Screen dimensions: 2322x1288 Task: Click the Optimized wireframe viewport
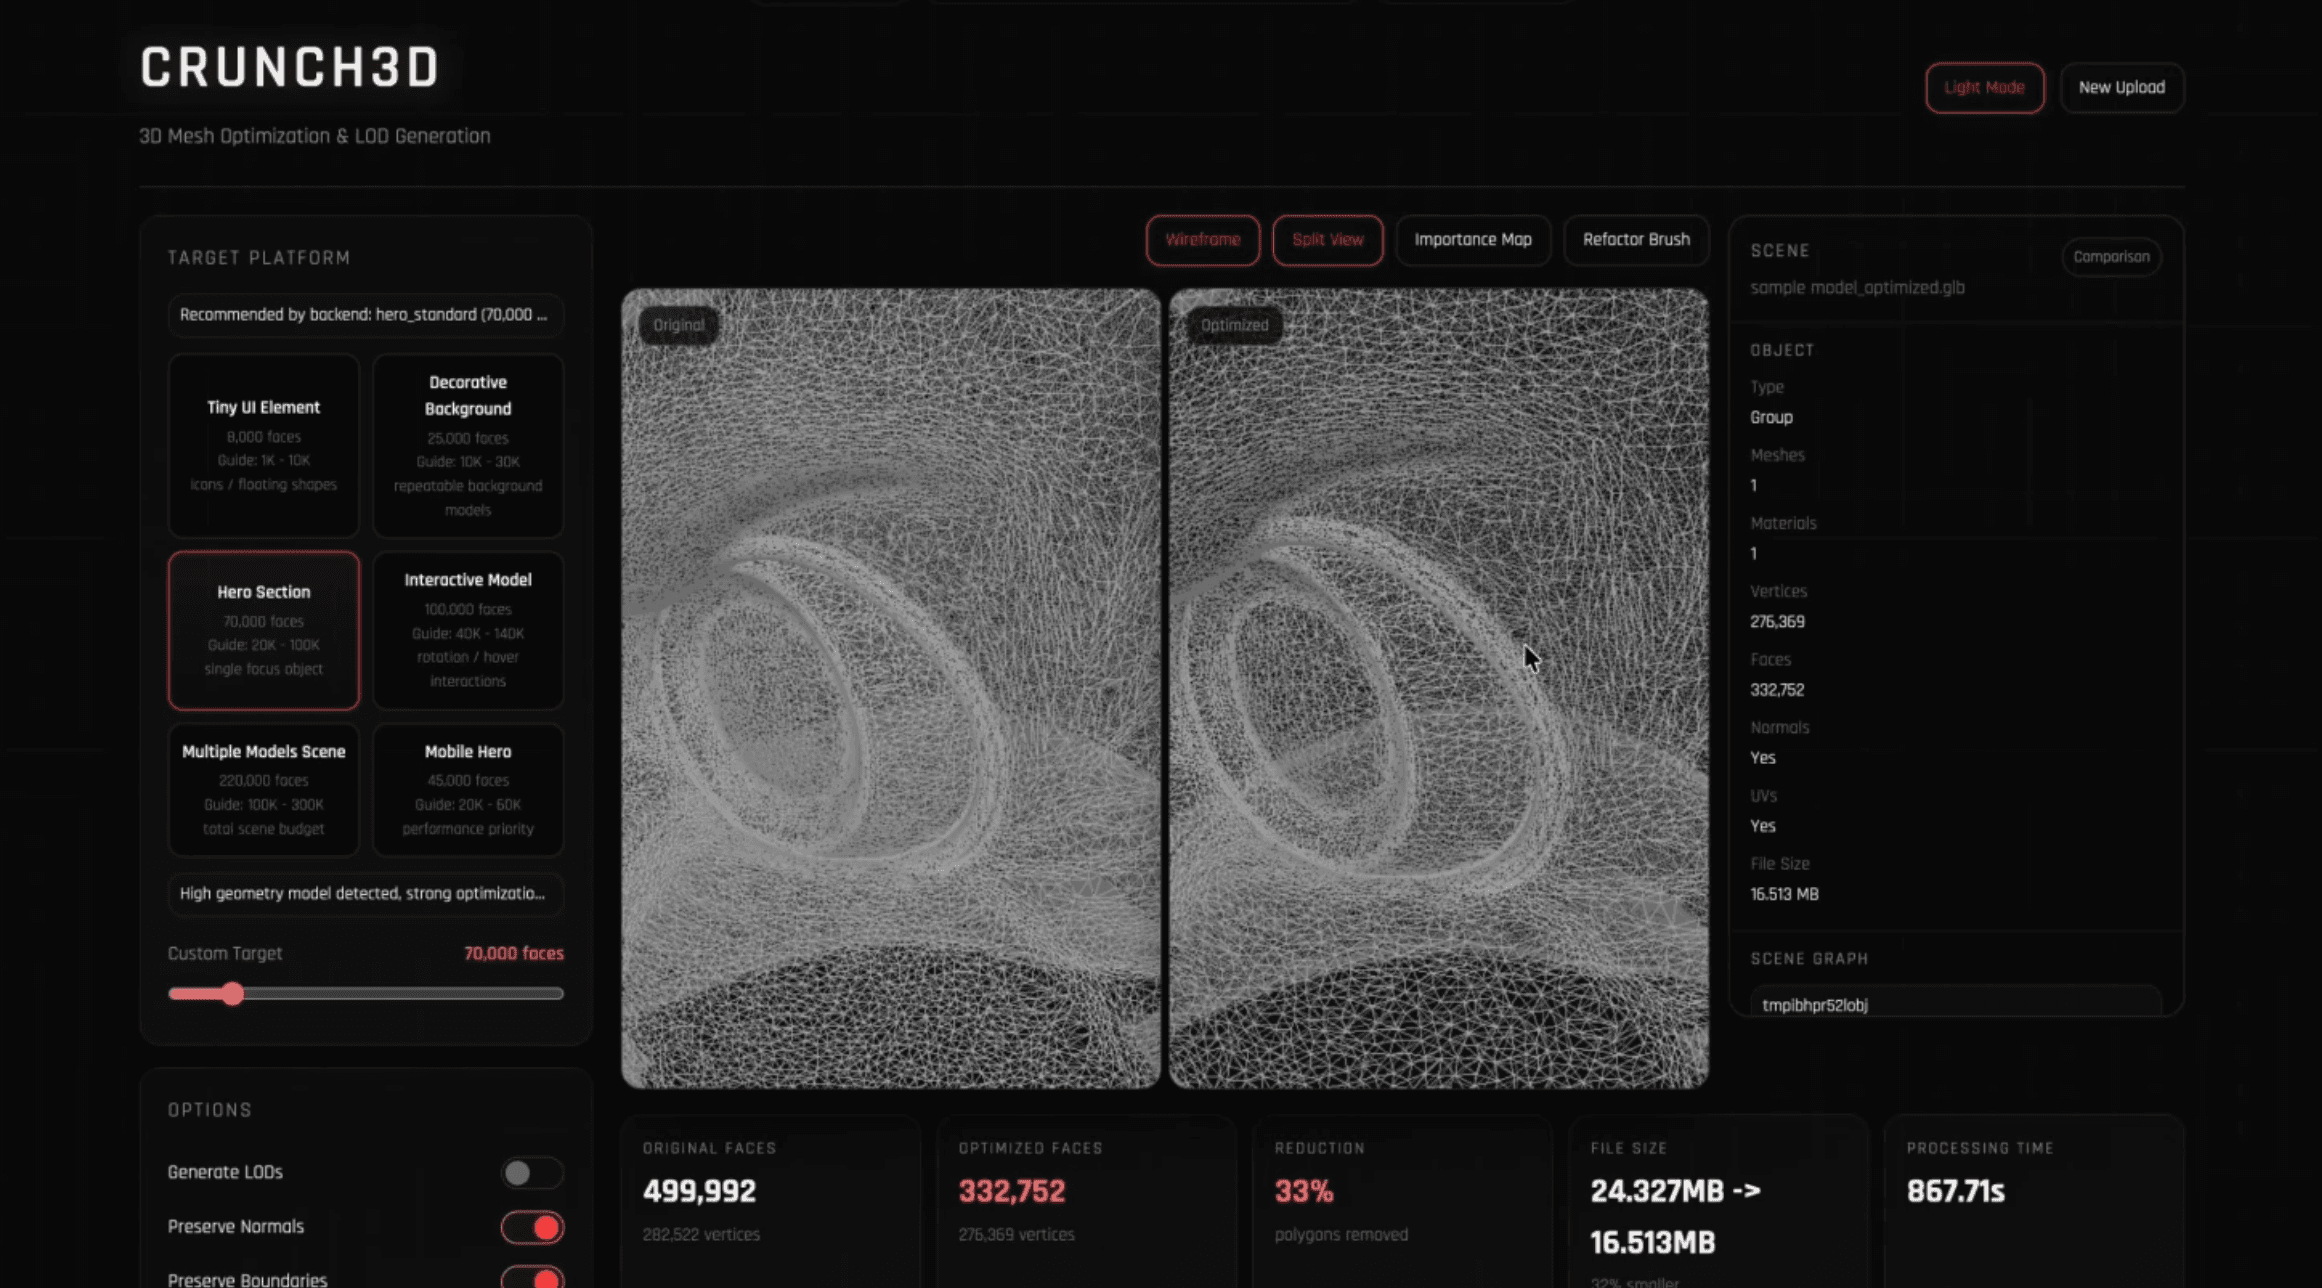pyautogui.click(x=1438, y=689)
